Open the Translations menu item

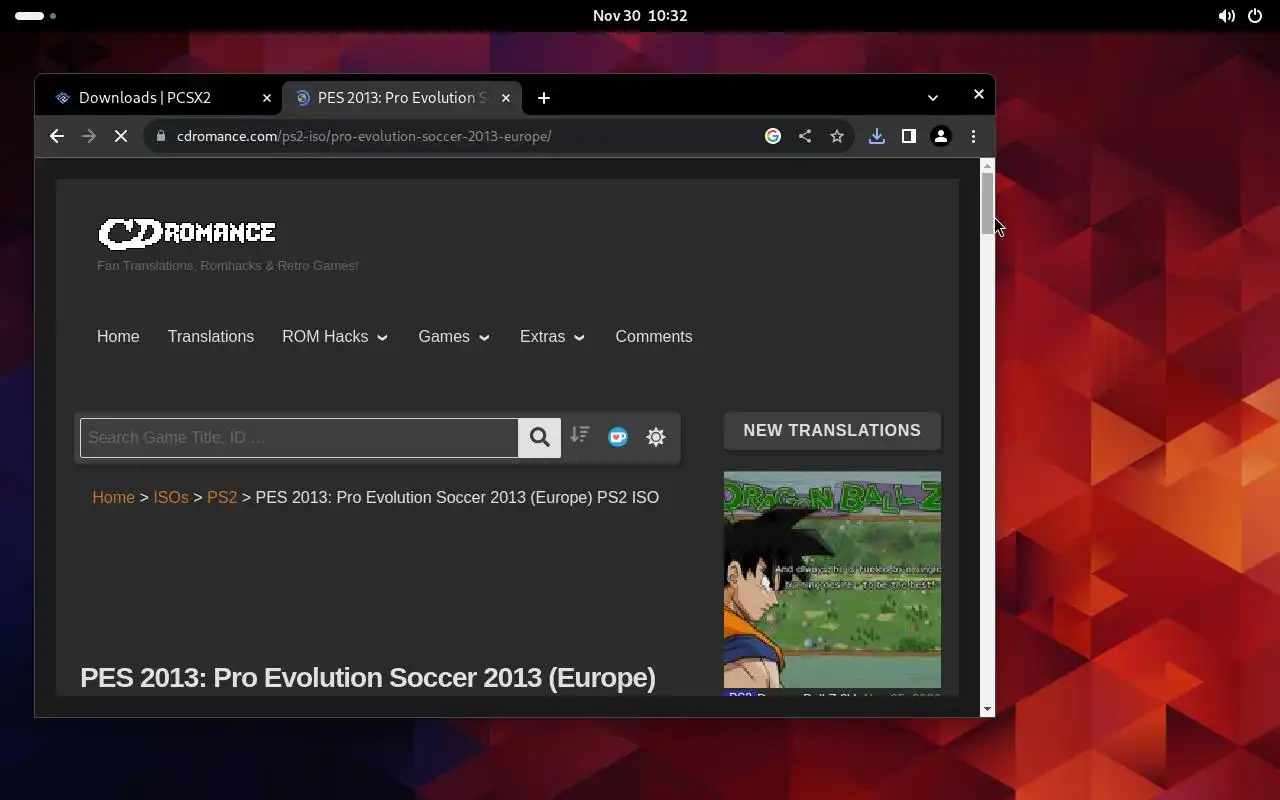(211, 336)
